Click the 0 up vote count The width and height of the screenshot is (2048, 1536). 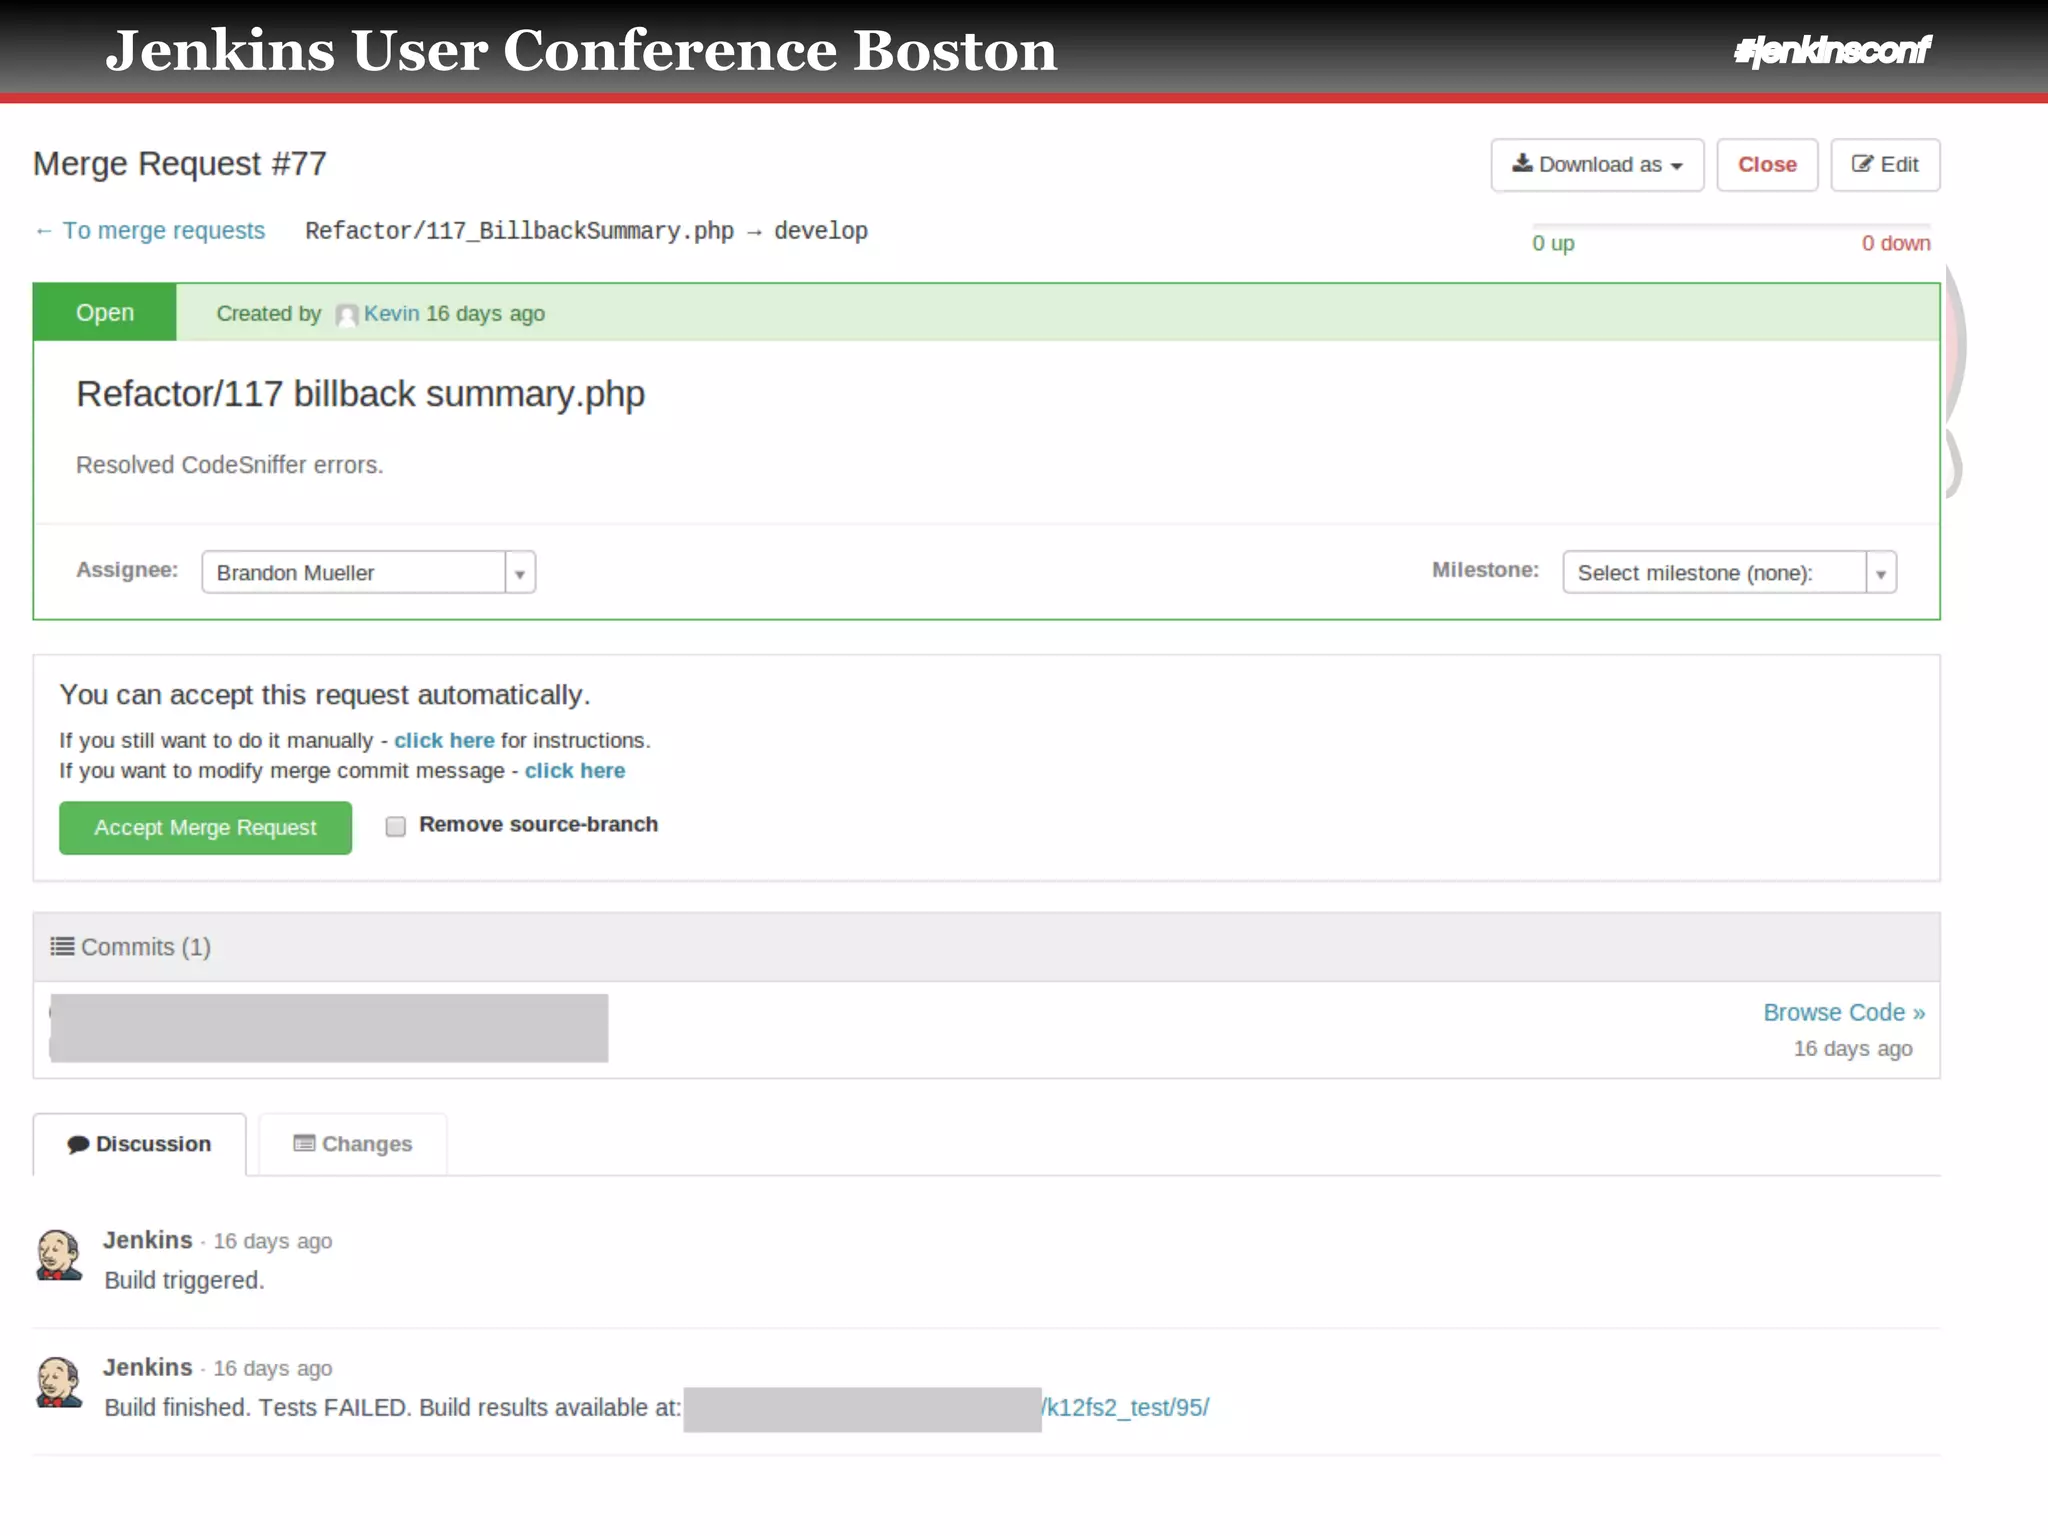coord(1553,243)
